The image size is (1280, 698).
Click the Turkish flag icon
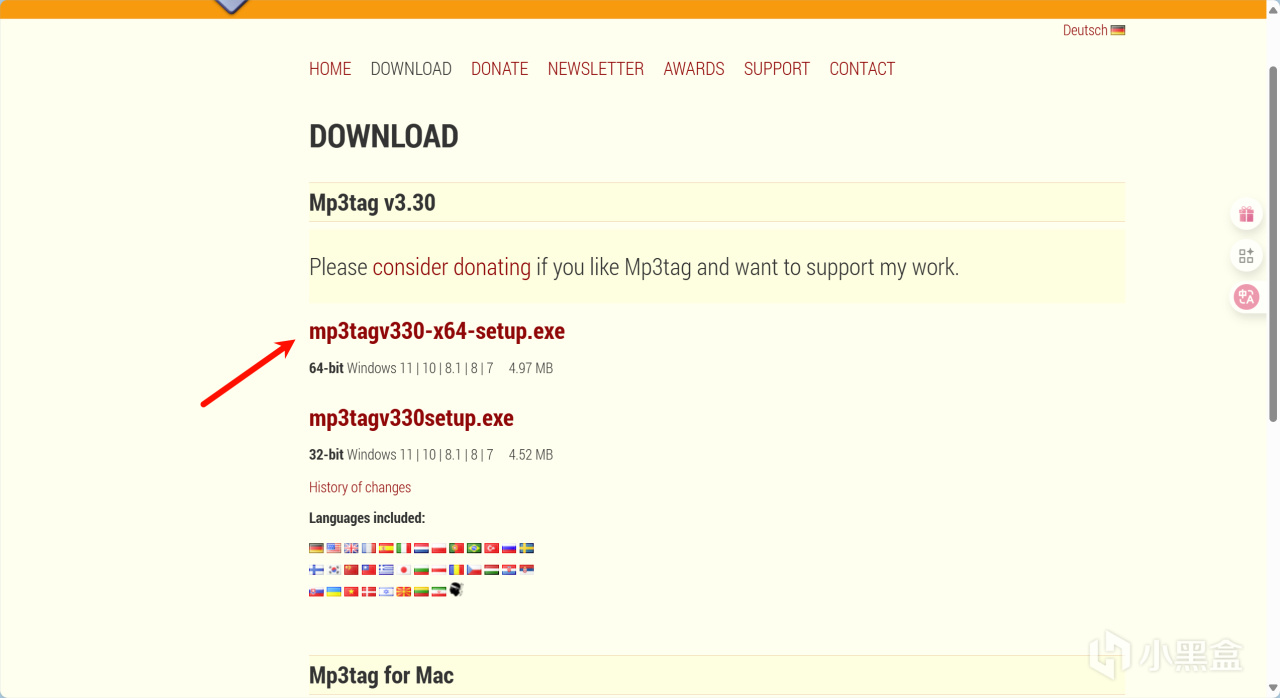(491, 548)
